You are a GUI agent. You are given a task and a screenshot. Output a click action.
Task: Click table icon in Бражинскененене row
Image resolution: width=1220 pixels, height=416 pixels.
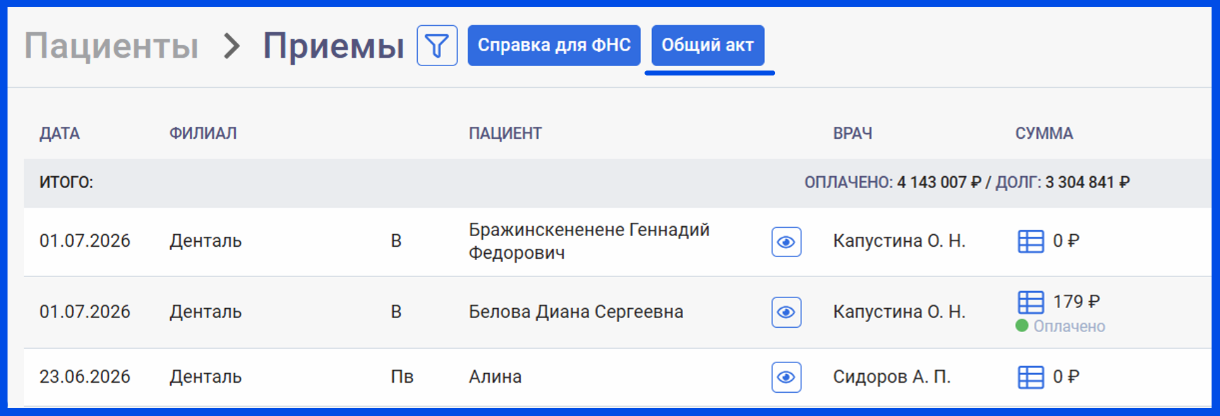[1030, 241]
